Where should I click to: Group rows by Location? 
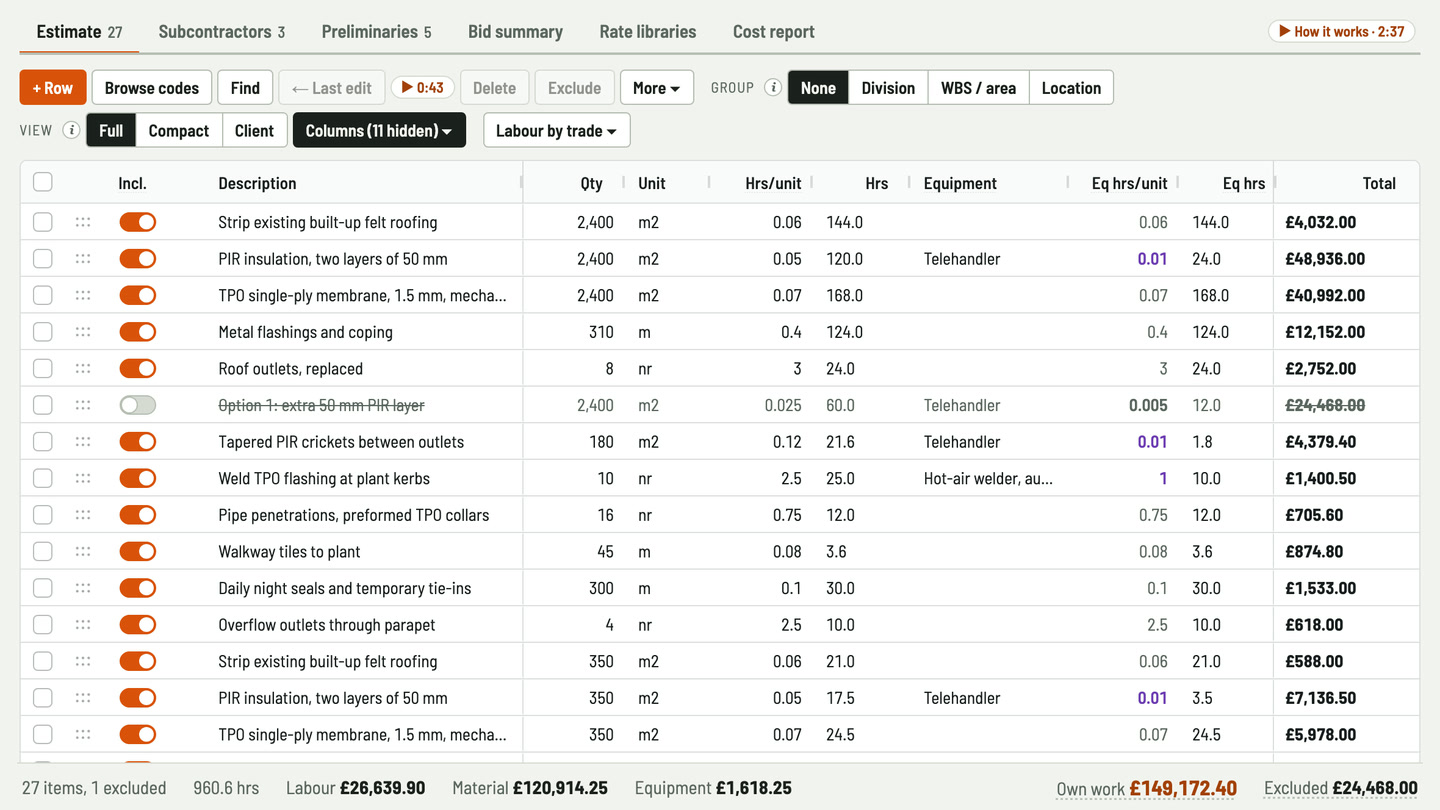(x=1071, y=88)
